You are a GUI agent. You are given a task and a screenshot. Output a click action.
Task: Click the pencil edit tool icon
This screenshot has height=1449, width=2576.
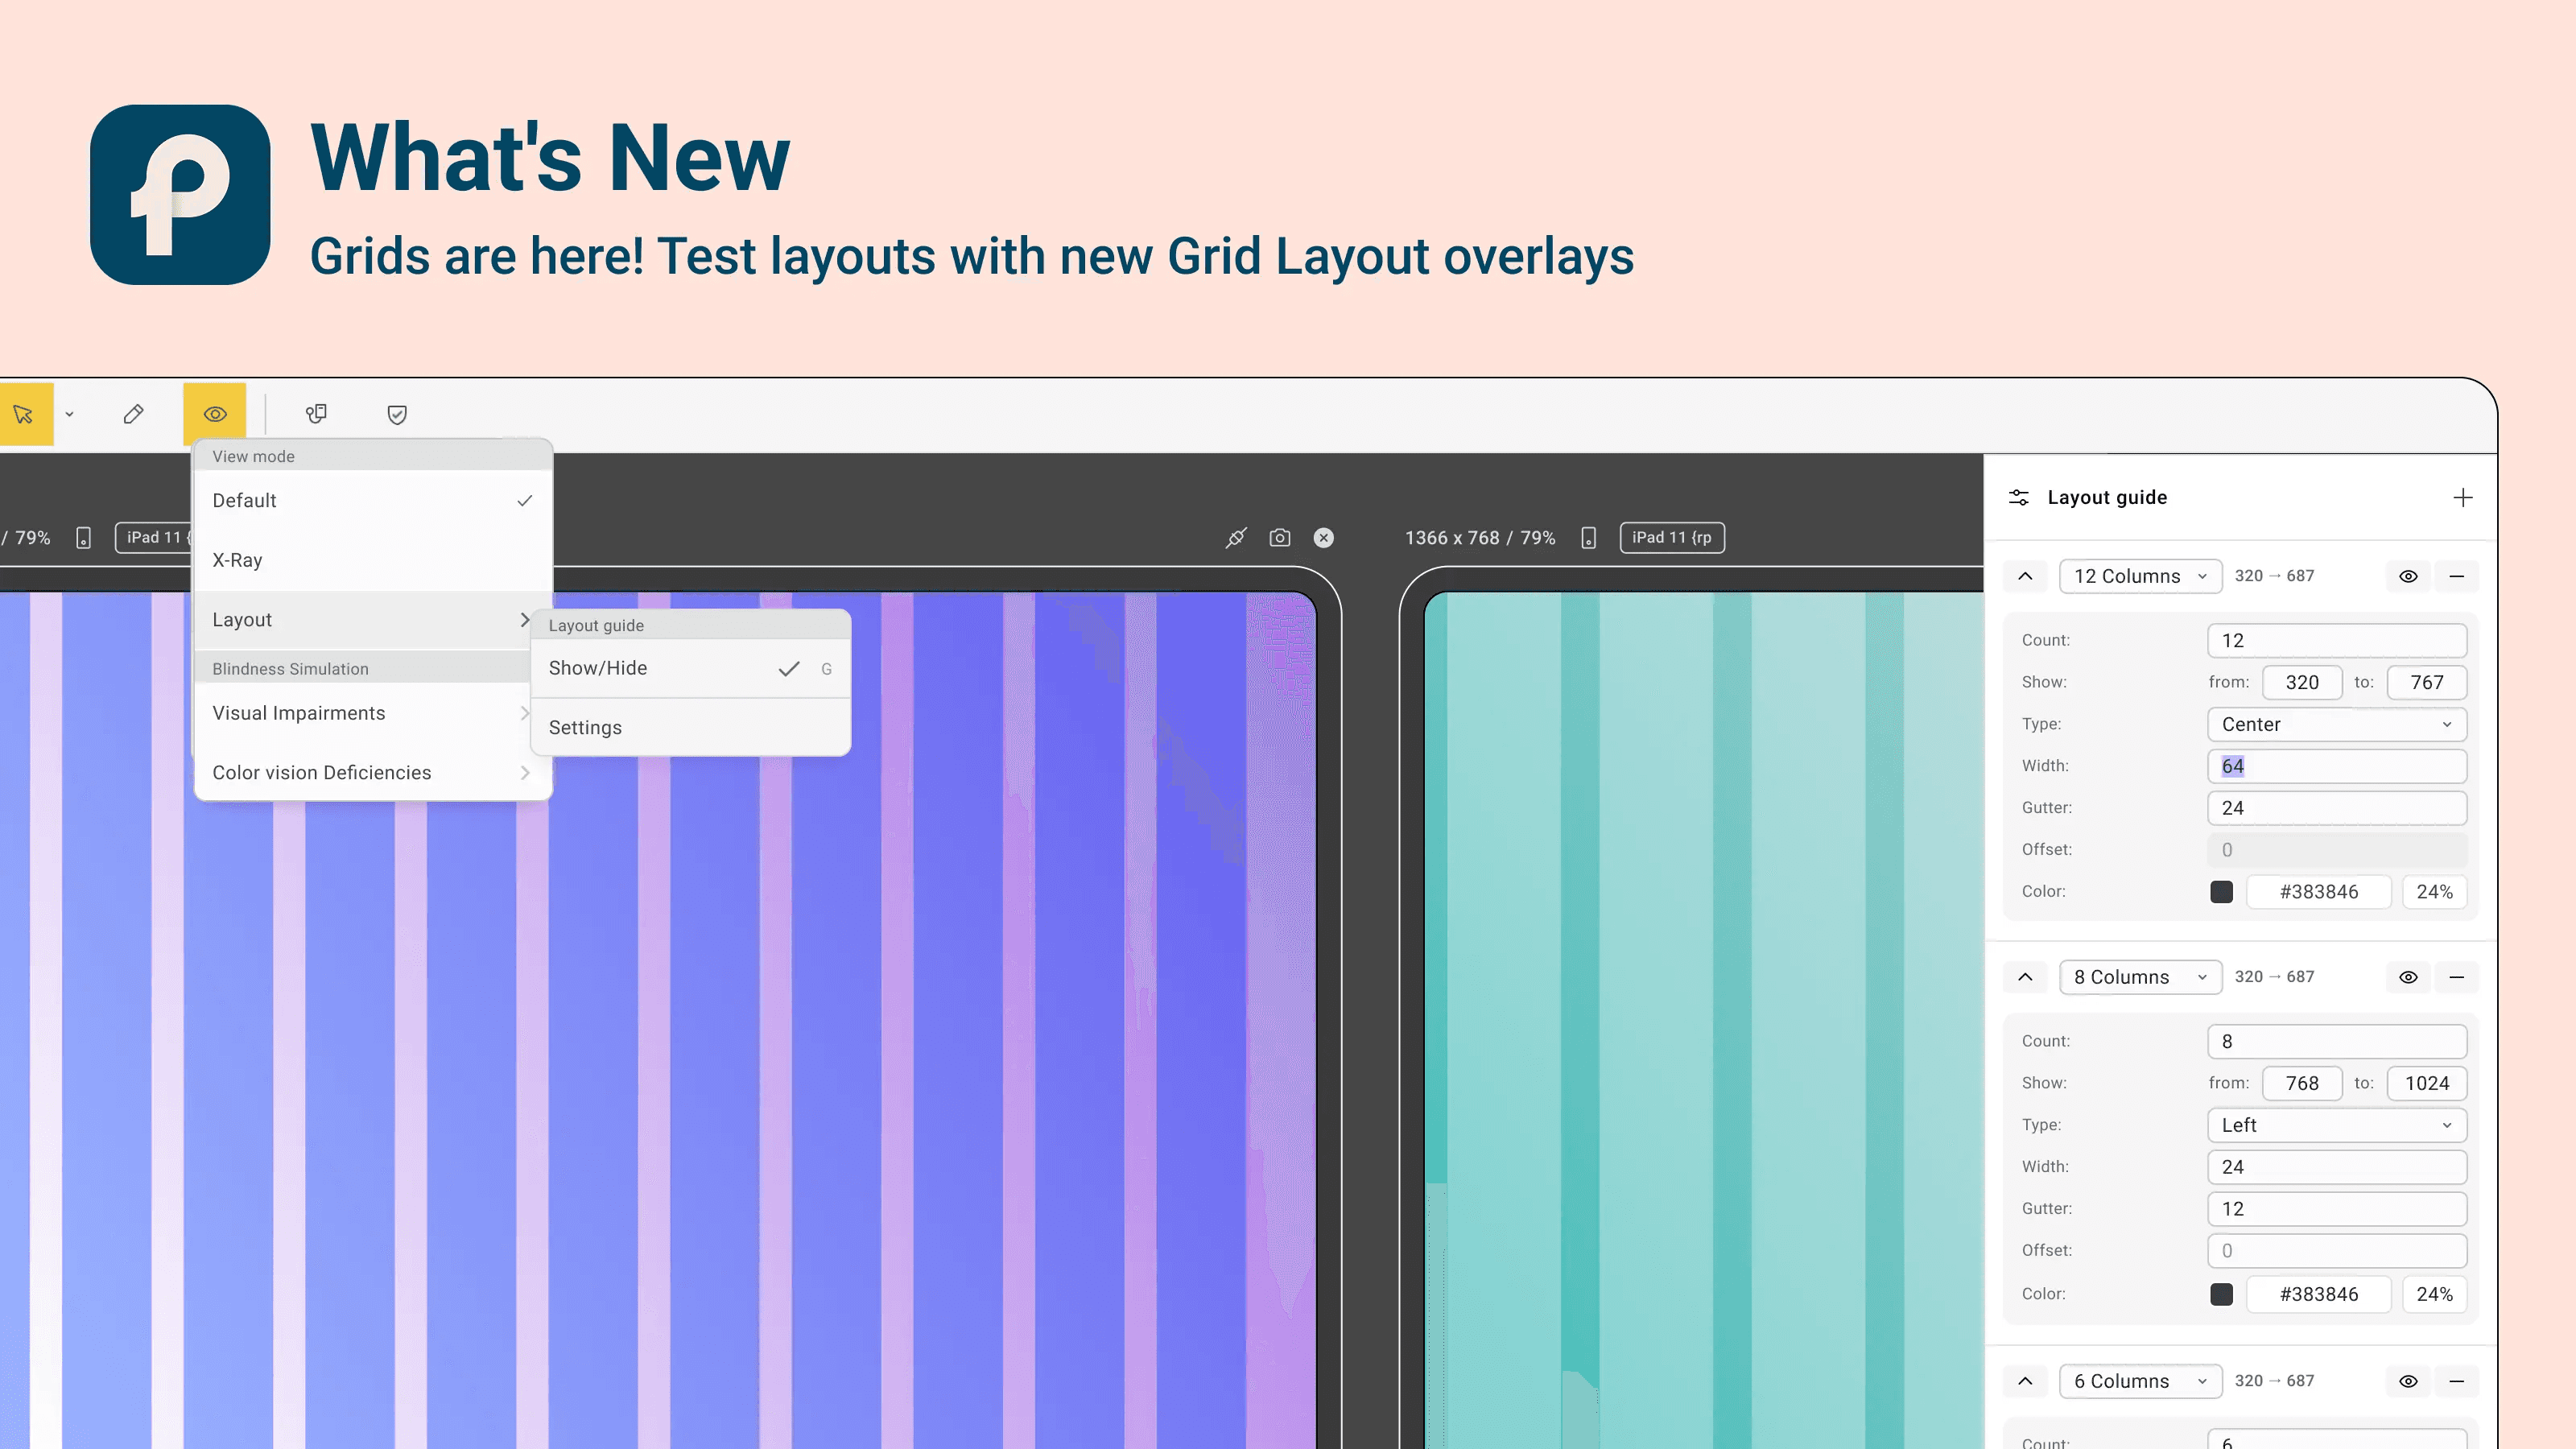coord(133,414)
